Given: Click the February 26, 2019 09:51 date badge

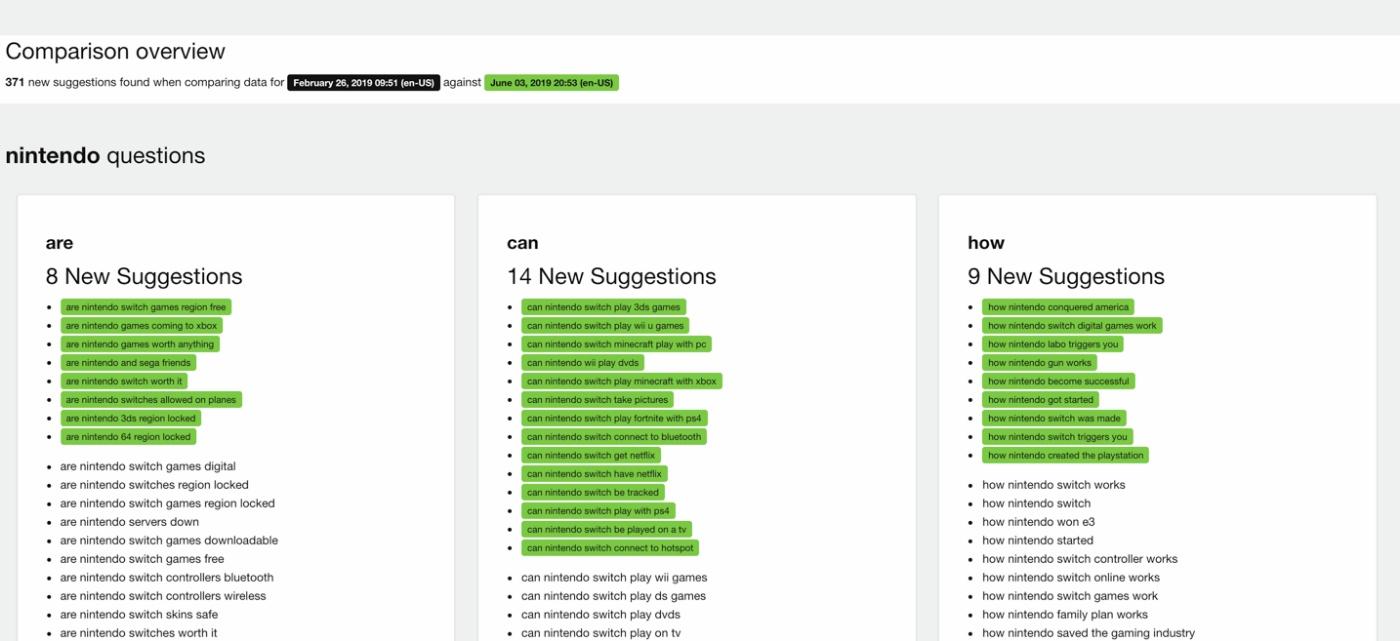Looking at the screenshot, I should coord(364,82).
